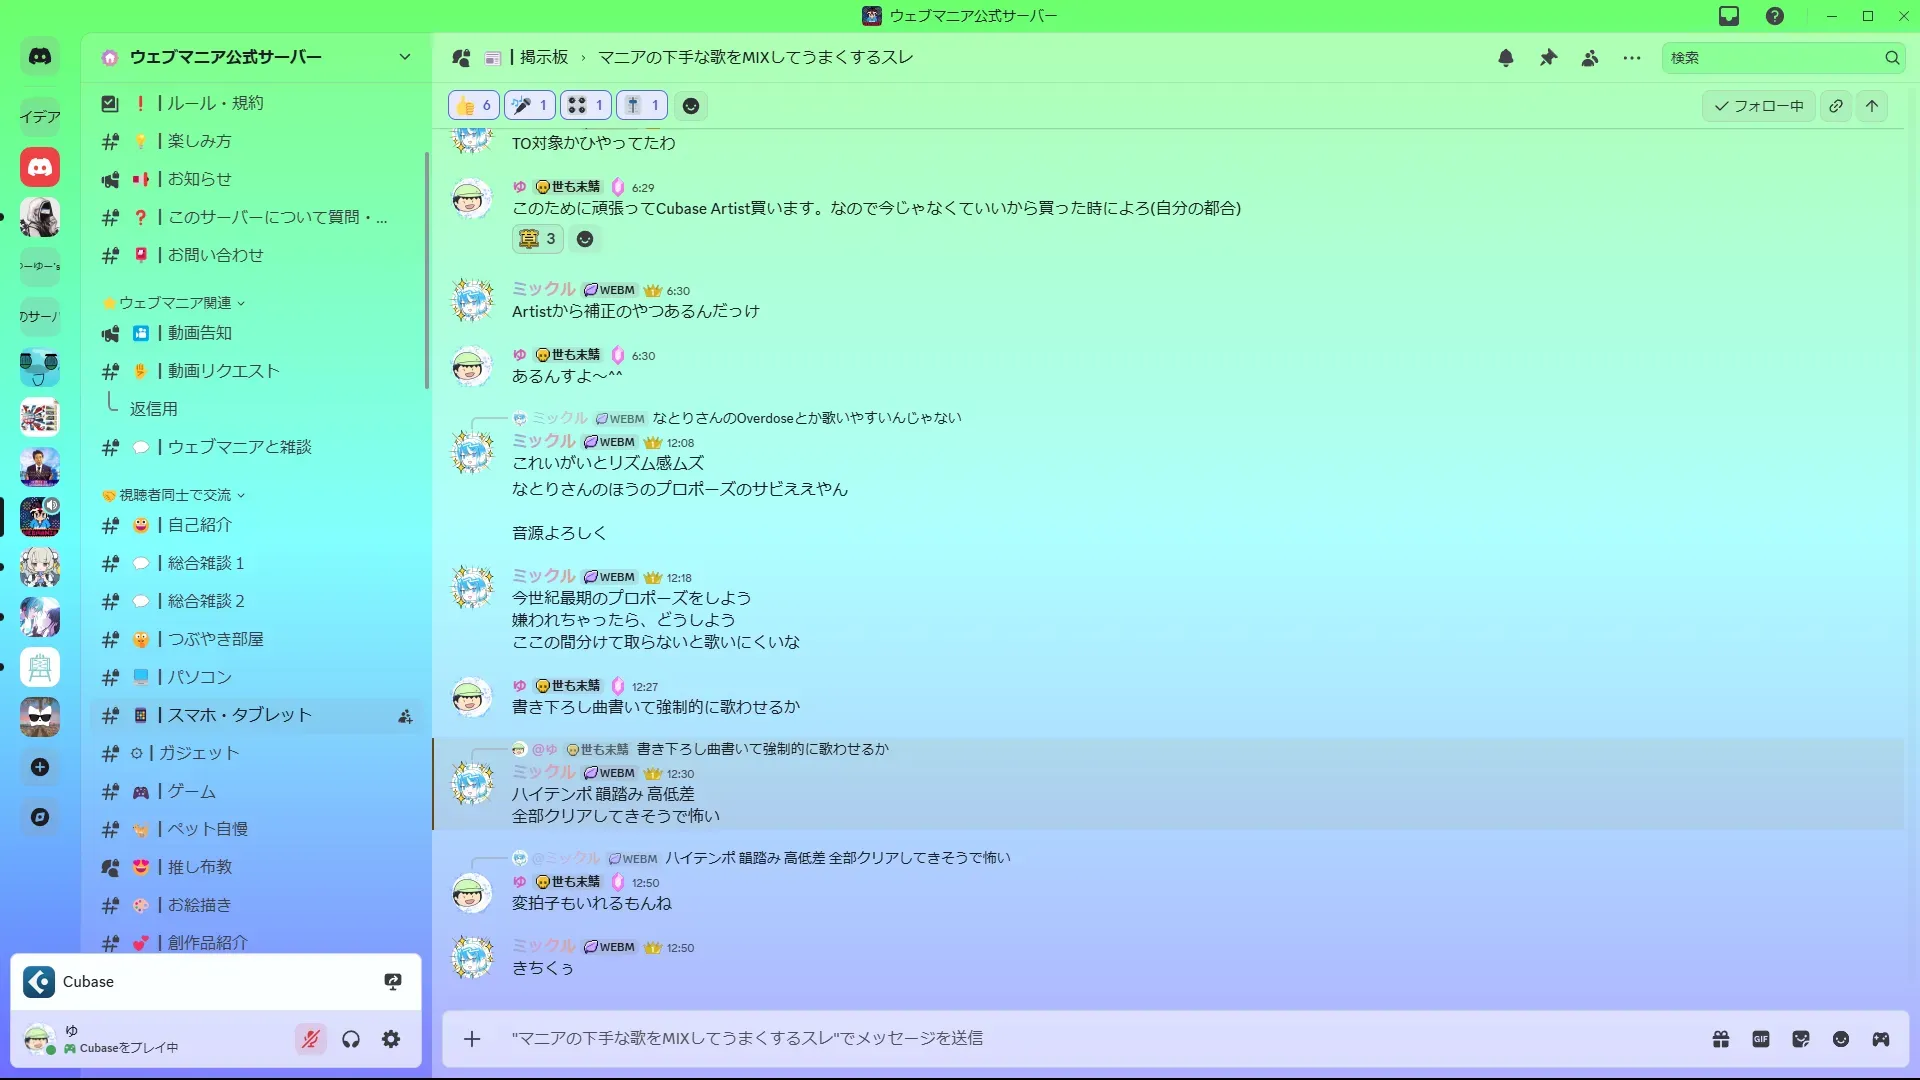Open the gift Nitro icon

tap(1721, 1039)
